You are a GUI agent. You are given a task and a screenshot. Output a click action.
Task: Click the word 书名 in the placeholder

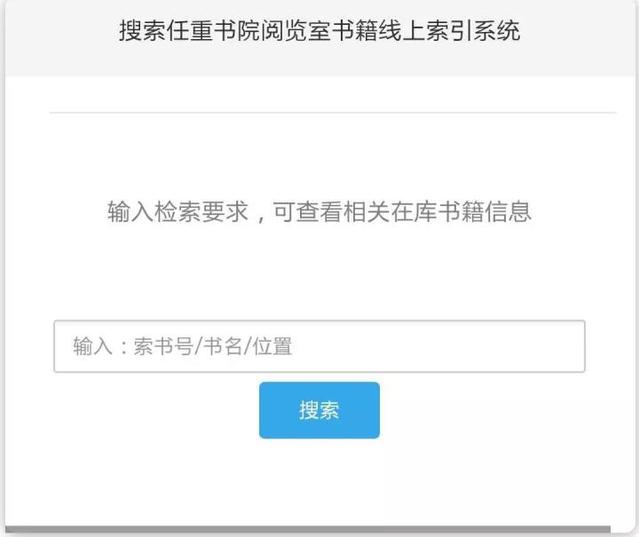[x=223, y=346]
